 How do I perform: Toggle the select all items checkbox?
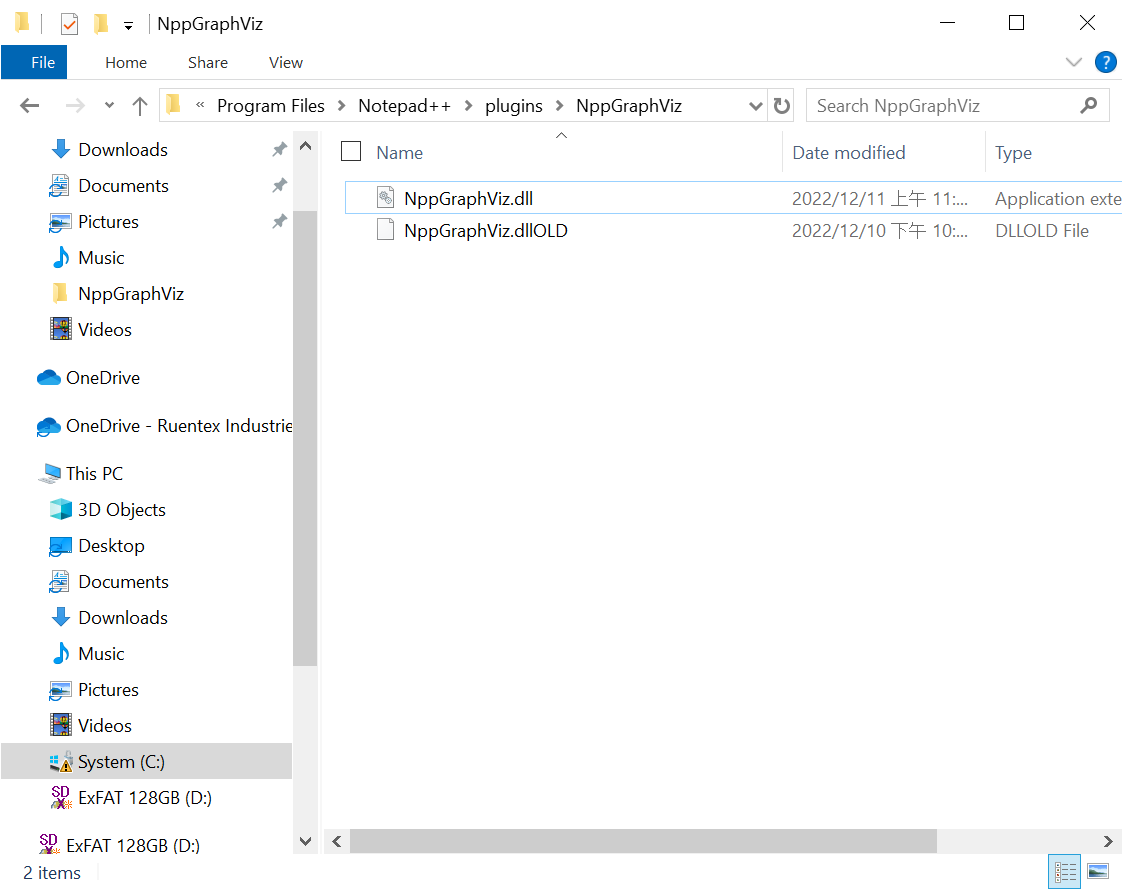(x=351, y=151)
